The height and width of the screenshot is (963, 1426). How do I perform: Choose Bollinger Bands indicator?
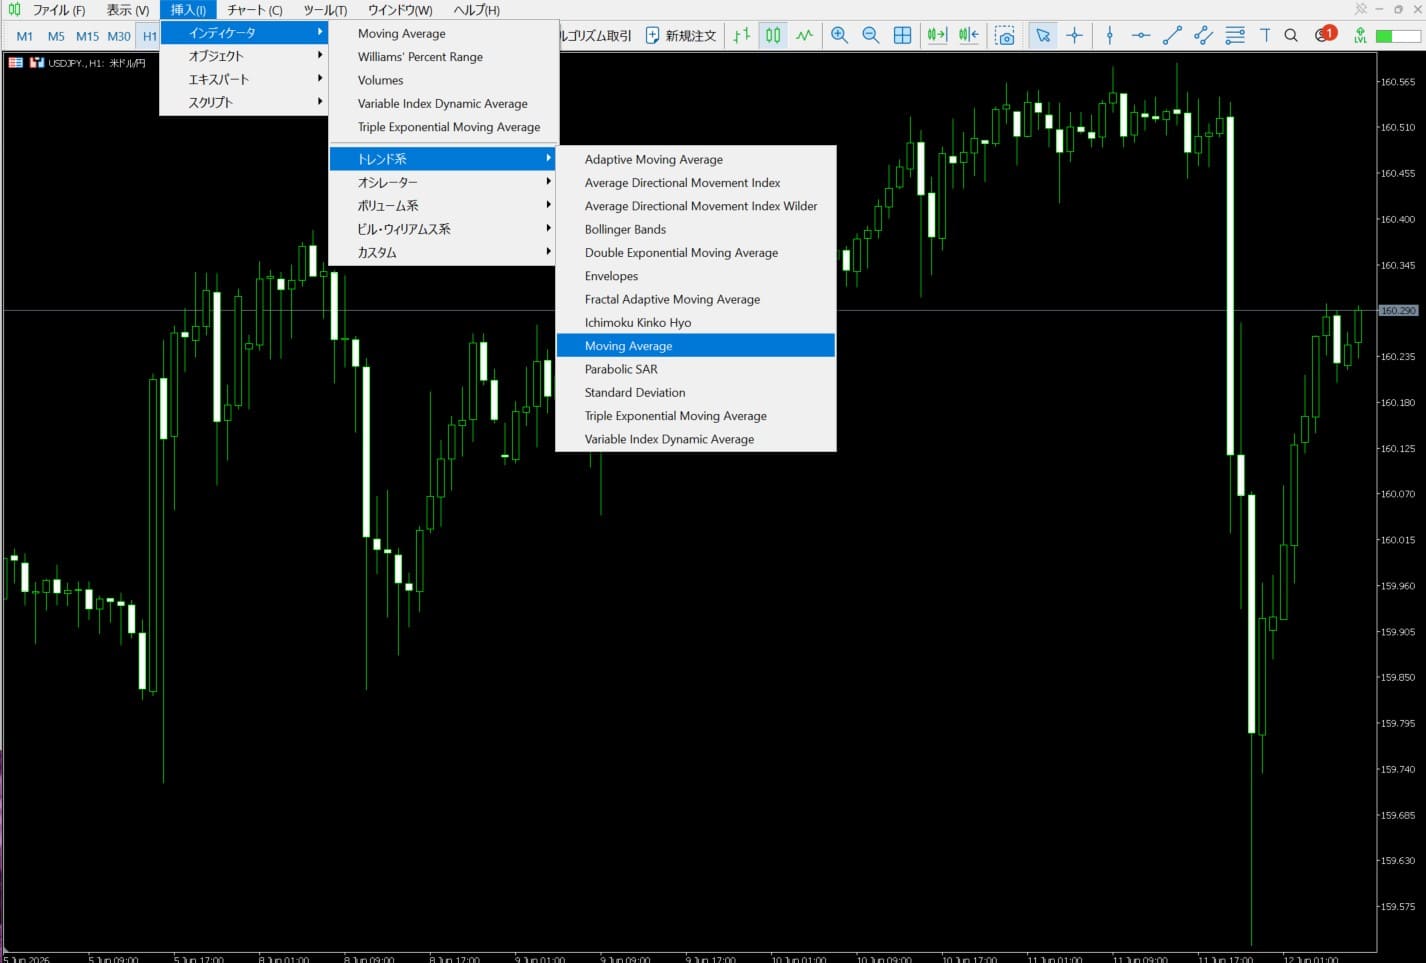pyautogui.click(x=696, y=229)
